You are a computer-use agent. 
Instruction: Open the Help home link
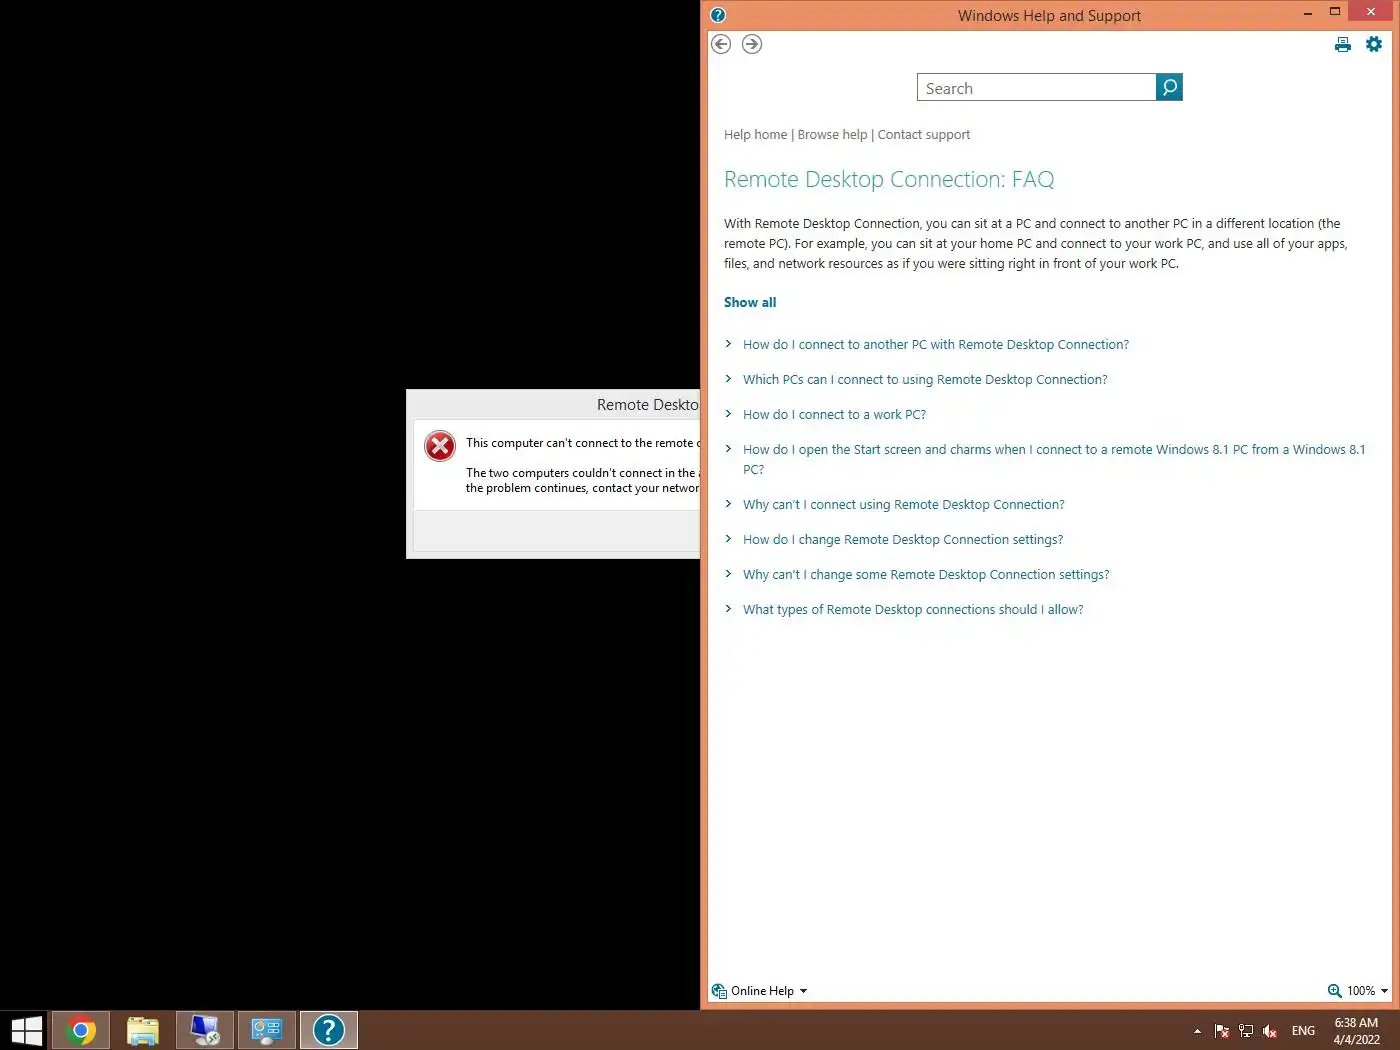pyautogui.click(x=755, y=134)
